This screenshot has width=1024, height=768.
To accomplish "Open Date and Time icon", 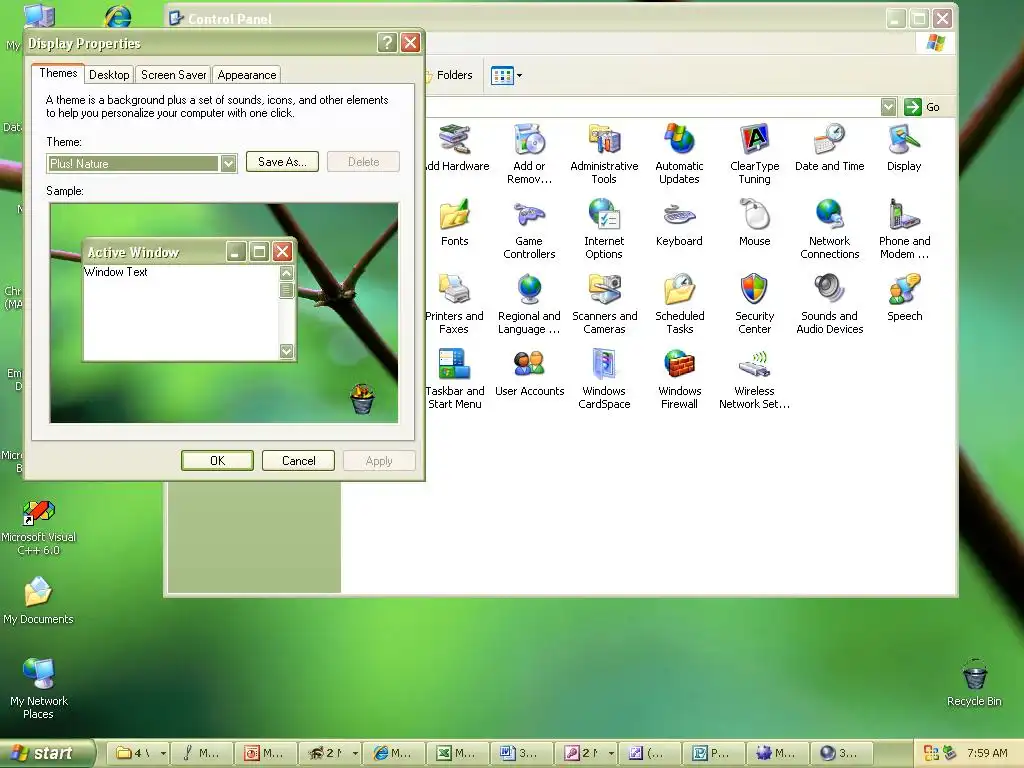I will point(829,148).
